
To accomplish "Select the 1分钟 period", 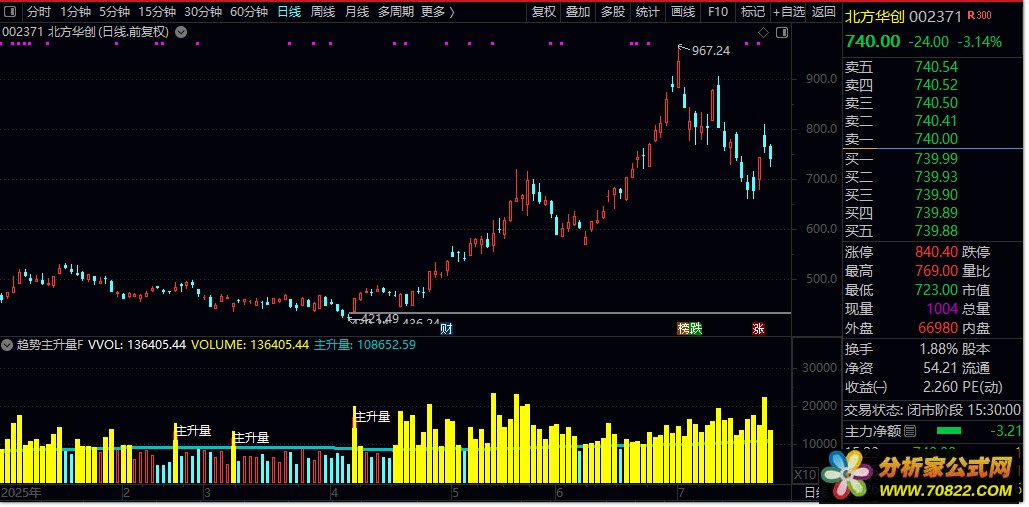I will (x=75, y=12).
